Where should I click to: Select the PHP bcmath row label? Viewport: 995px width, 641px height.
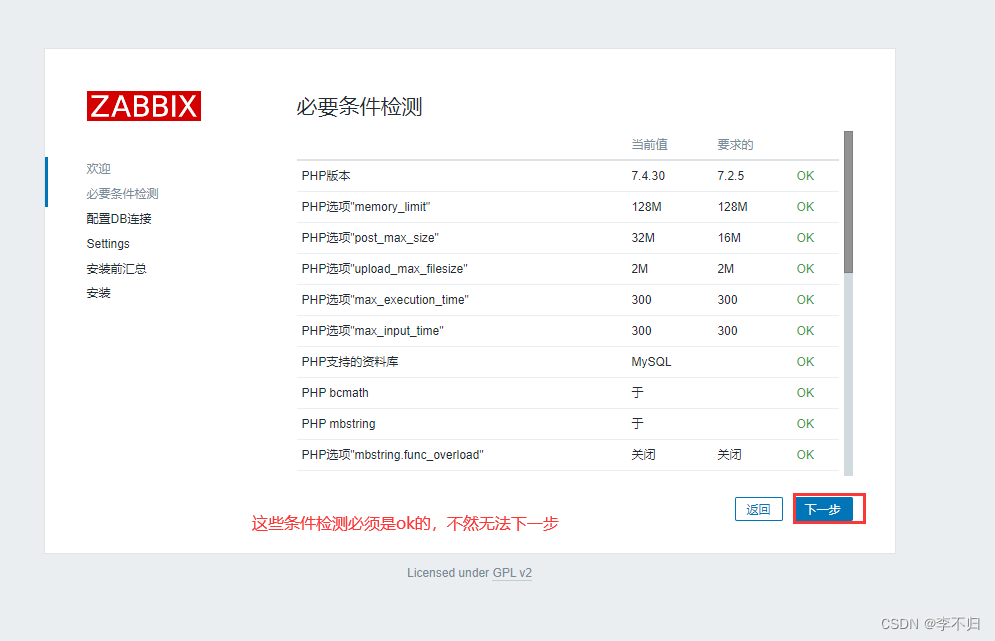(335, 393)
